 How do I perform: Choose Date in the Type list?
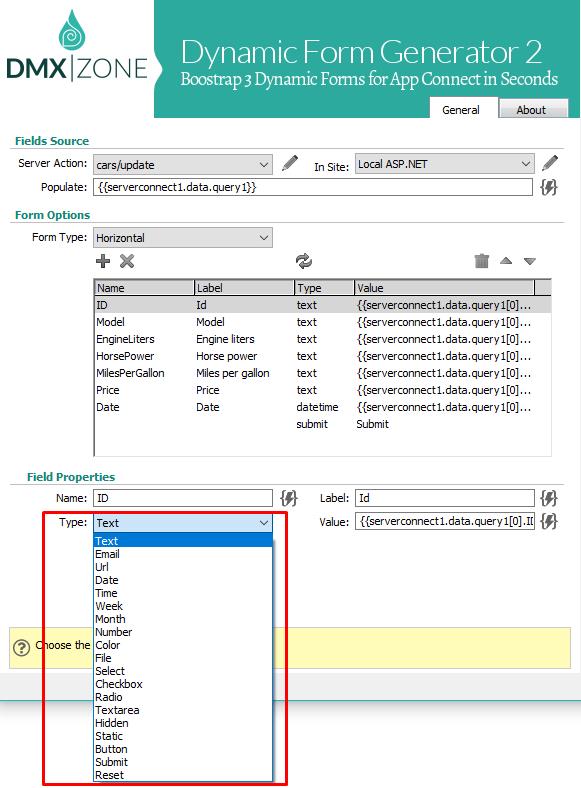(183, 580)
